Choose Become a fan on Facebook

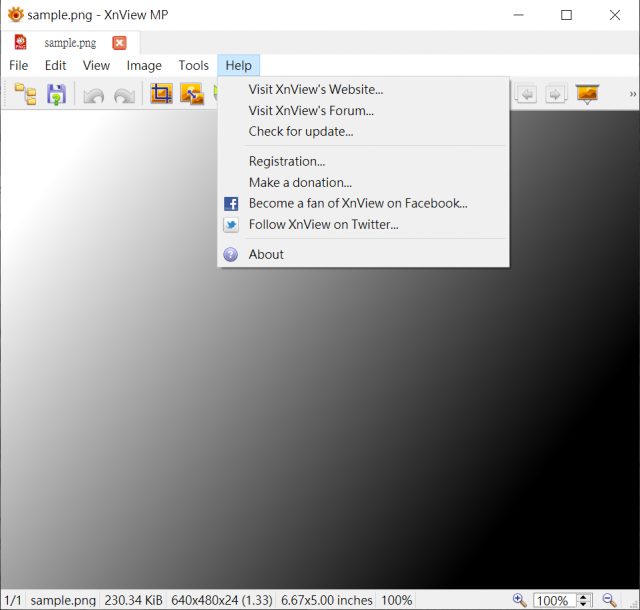pyautogui.click(x=363, y=203)
